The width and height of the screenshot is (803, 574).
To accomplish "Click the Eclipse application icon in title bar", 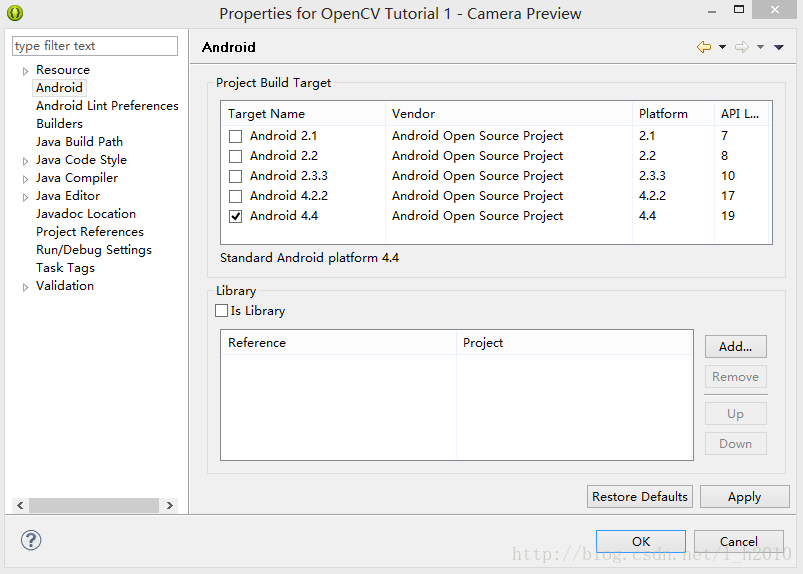I will click(15, 13).
